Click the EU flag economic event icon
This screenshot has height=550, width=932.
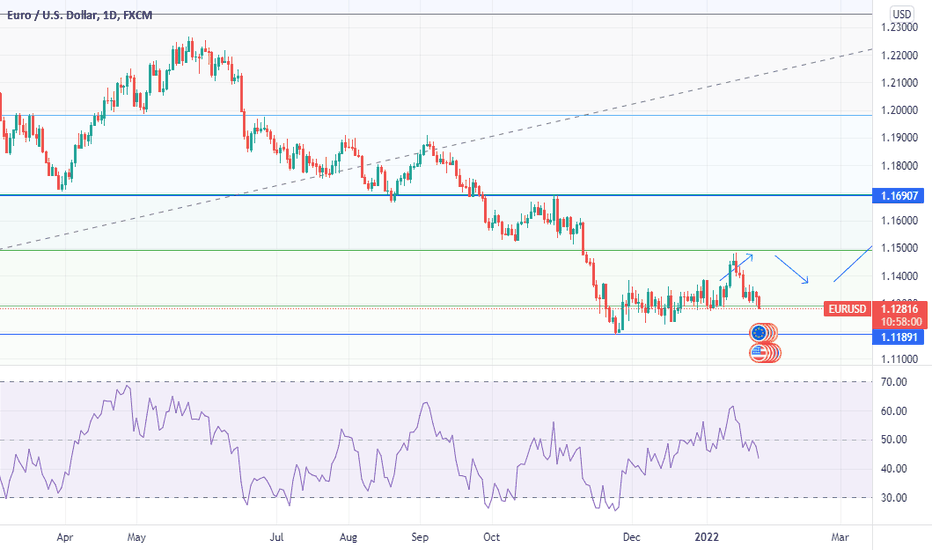pos(758,333)
